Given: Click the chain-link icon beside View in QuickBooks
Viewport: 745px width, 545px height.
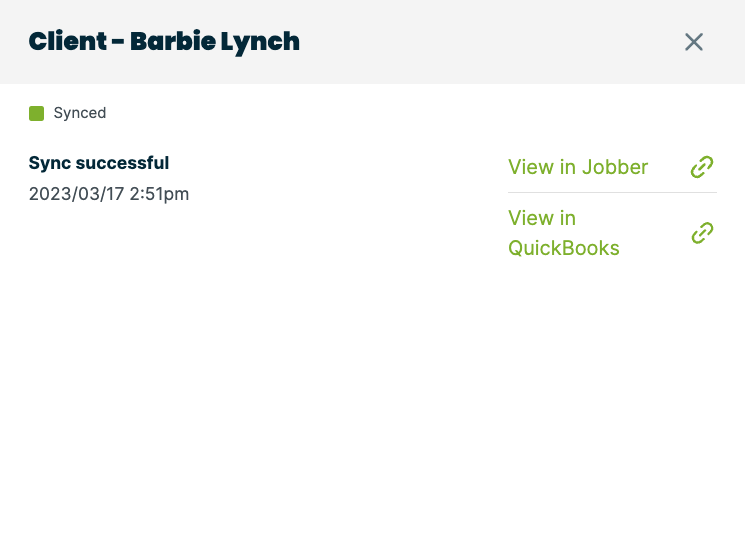Looking at the screenshot, I should (702, 233).
